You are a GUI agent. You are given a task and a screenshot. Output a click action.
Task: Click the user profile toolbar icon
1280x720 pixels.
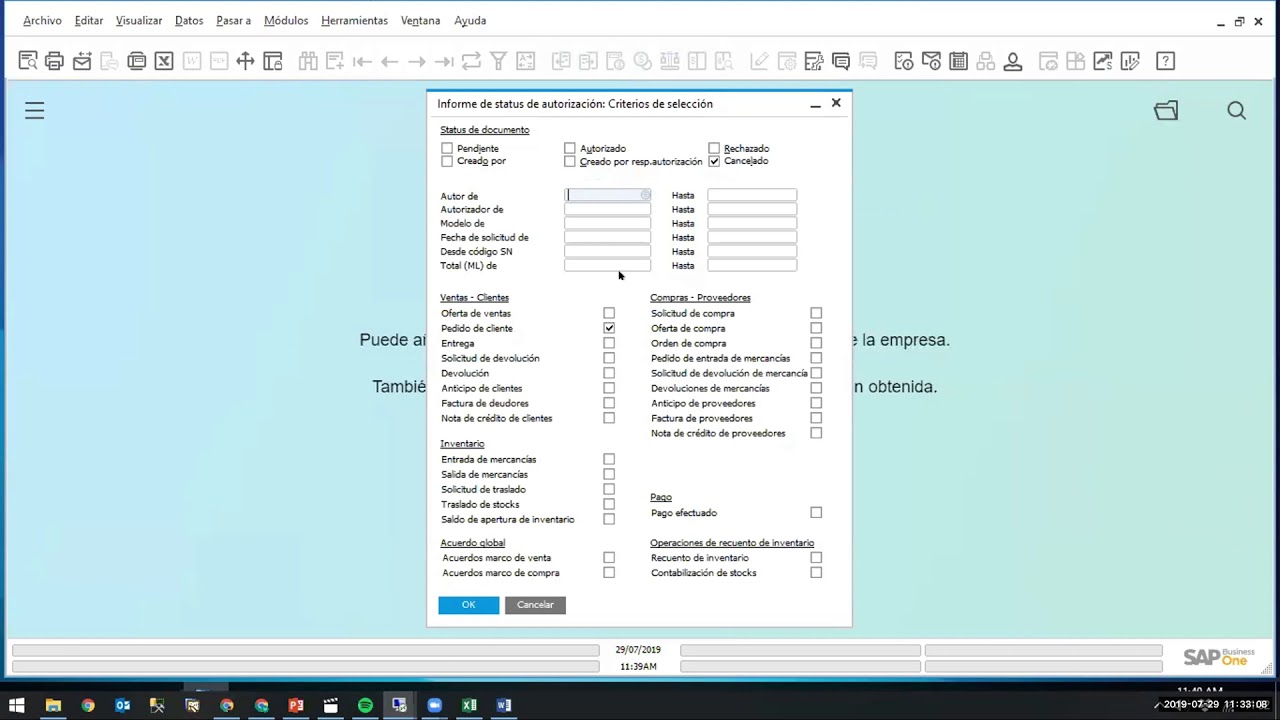coord(1012,61)
